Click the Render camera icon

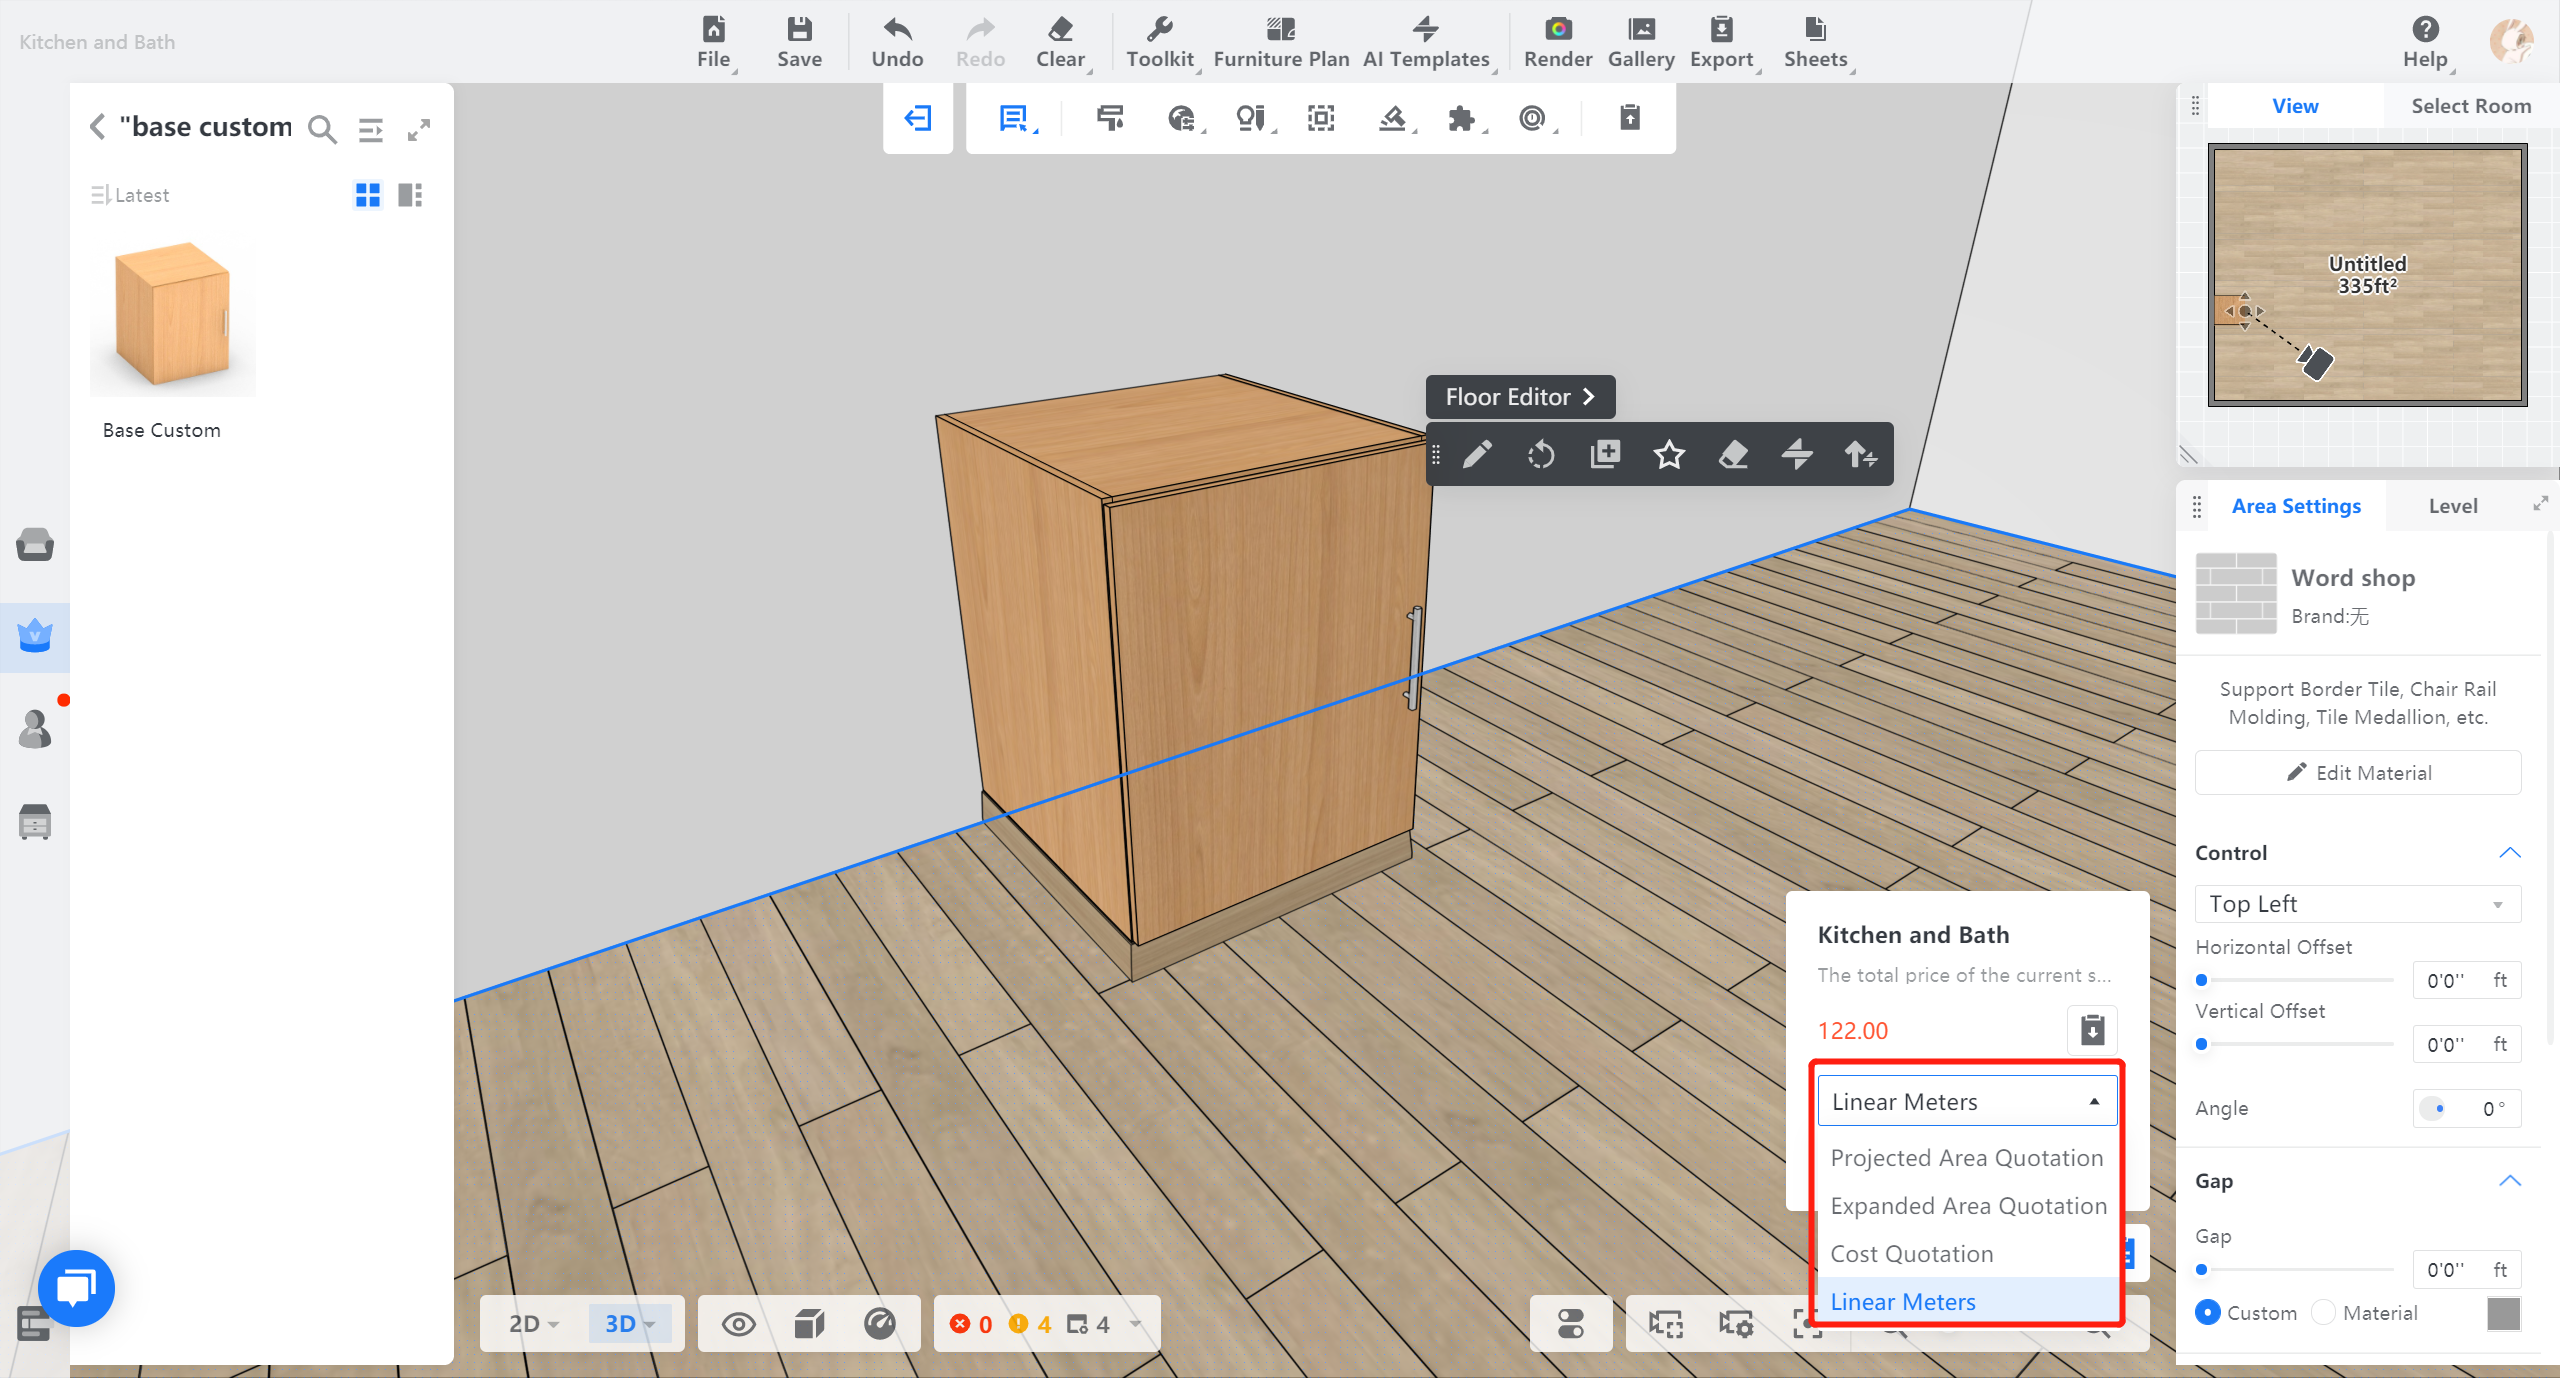1557,30
